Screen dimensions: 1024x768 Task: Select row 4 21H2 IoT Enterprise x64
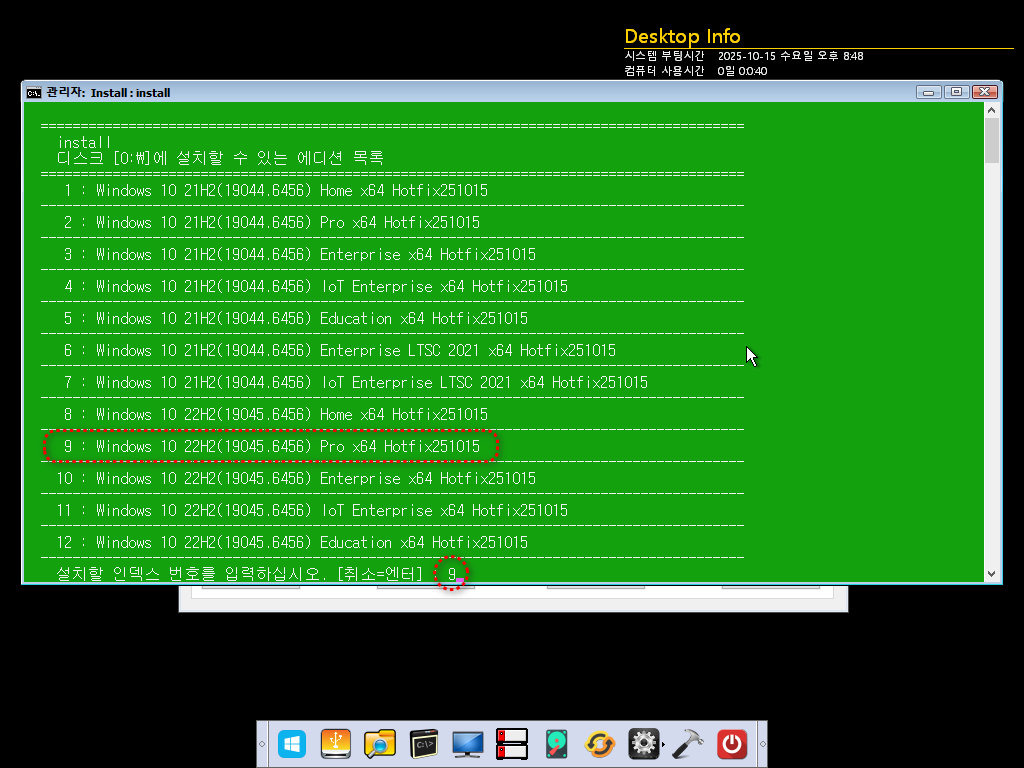pos(315,287)
